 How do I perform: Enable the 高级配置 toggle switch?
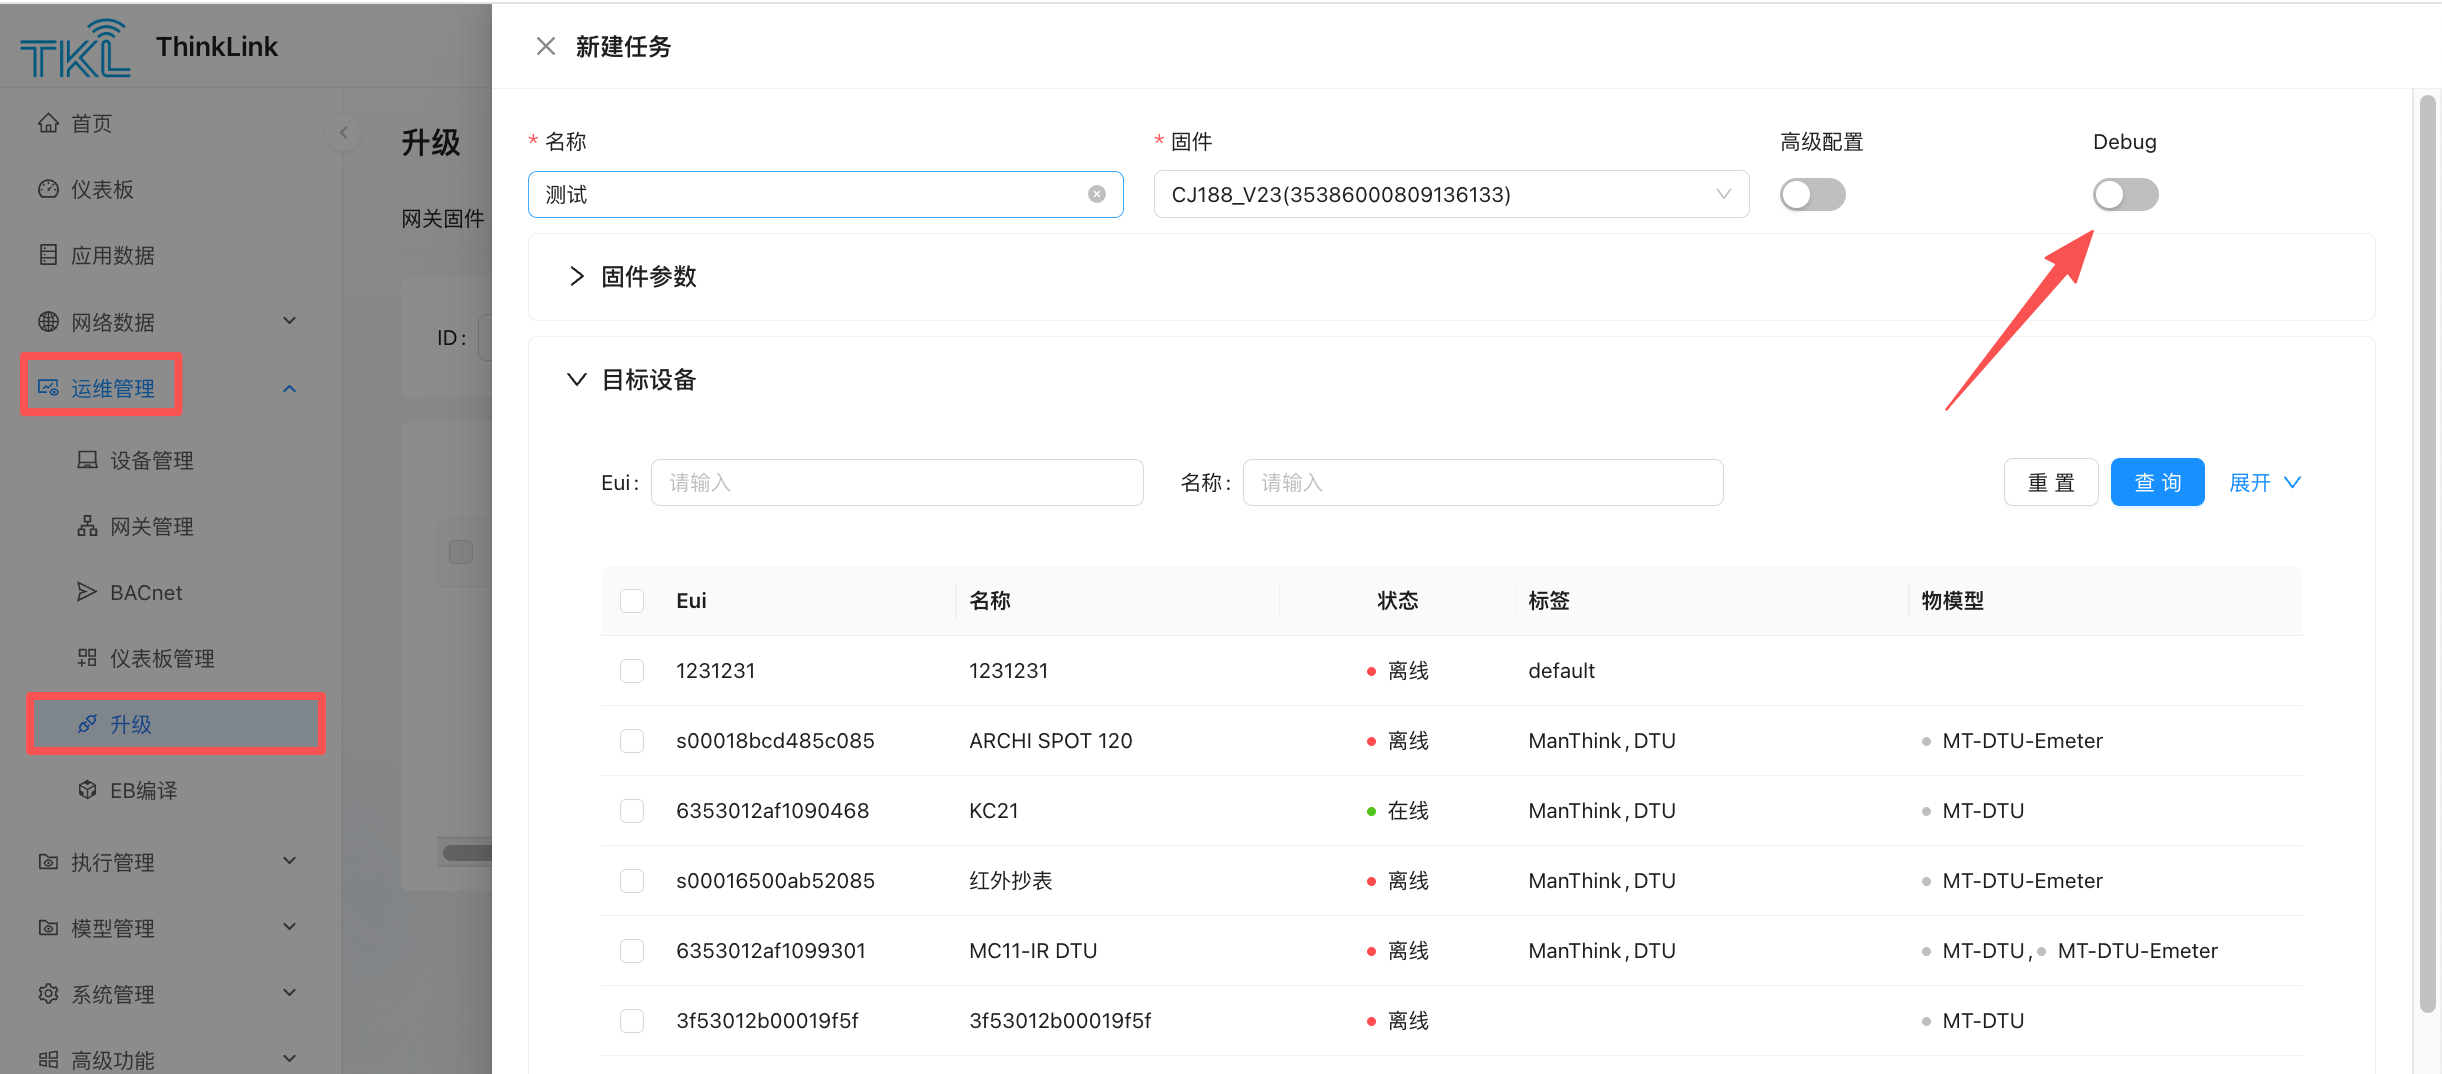coord(1812,194)
